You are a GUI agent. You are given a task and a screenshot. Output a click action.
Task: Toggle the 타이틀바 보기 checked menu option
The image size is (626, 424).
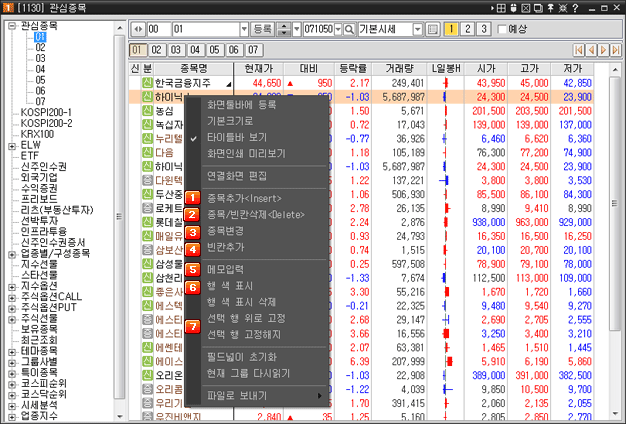(236, 137)
